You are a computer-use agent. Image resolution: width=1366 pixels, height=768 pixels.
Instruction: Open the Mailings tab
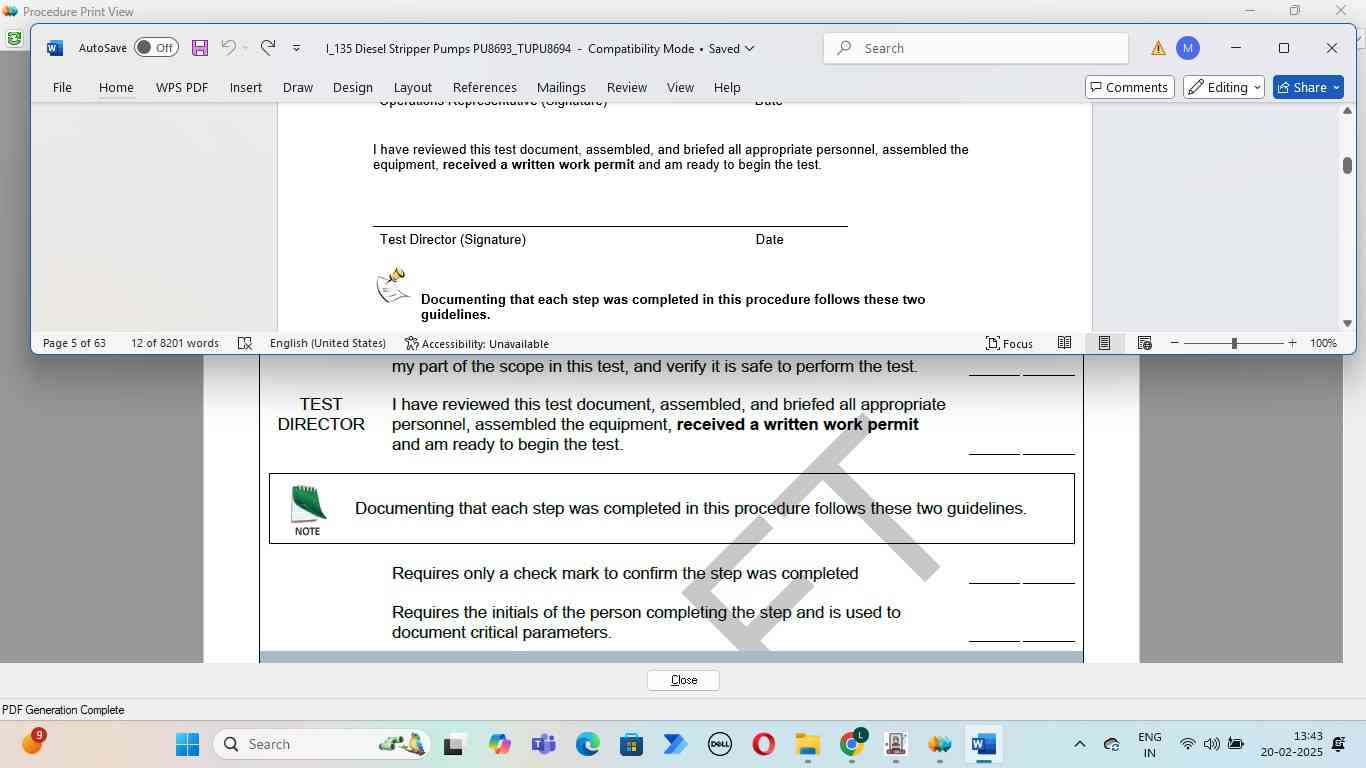561,87
